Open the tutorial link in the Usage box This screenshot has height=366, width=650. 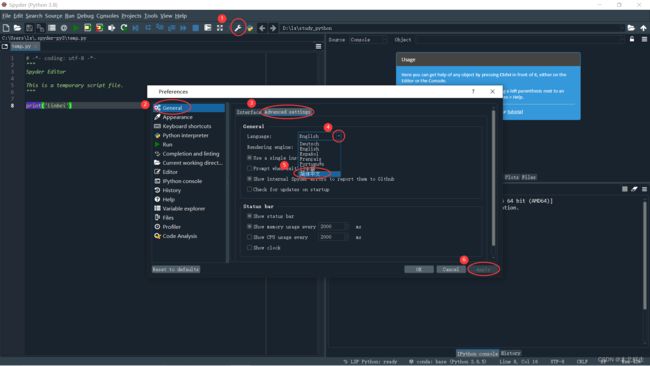(515, 112)
